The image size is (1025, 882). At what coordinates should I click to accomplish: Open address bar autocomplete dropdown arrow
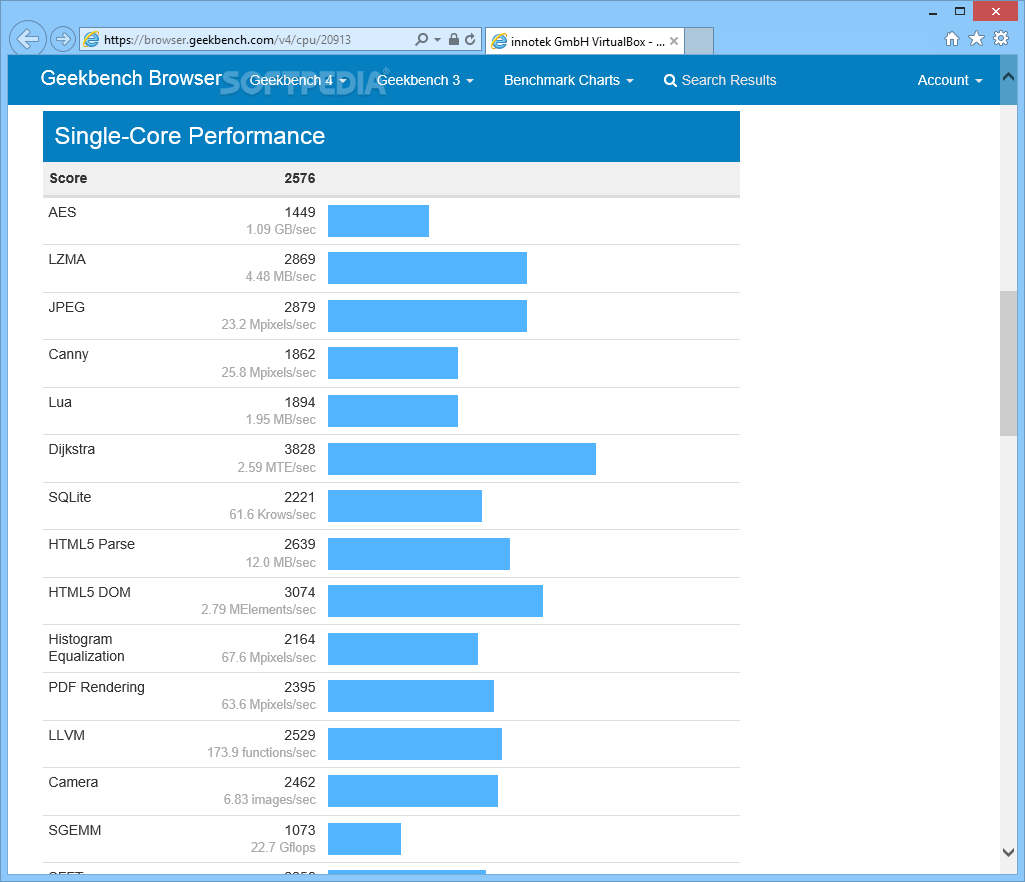pyautogui.click(x=437, y=40)
